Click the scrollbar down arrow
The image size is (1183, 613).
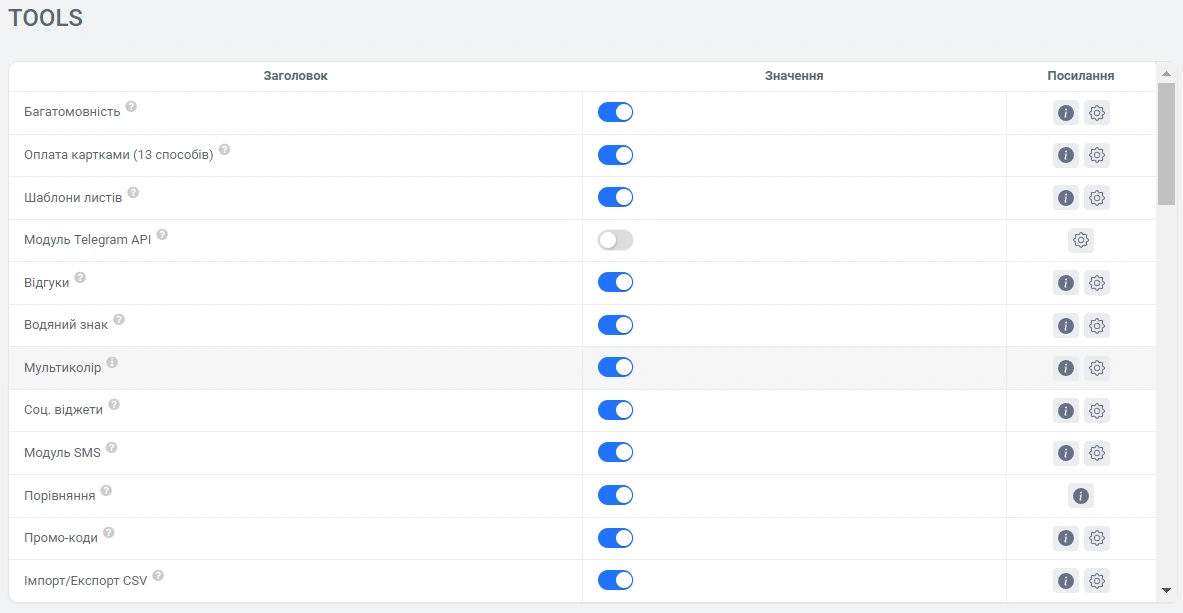pyautogui.click(x=1166, y=591)
